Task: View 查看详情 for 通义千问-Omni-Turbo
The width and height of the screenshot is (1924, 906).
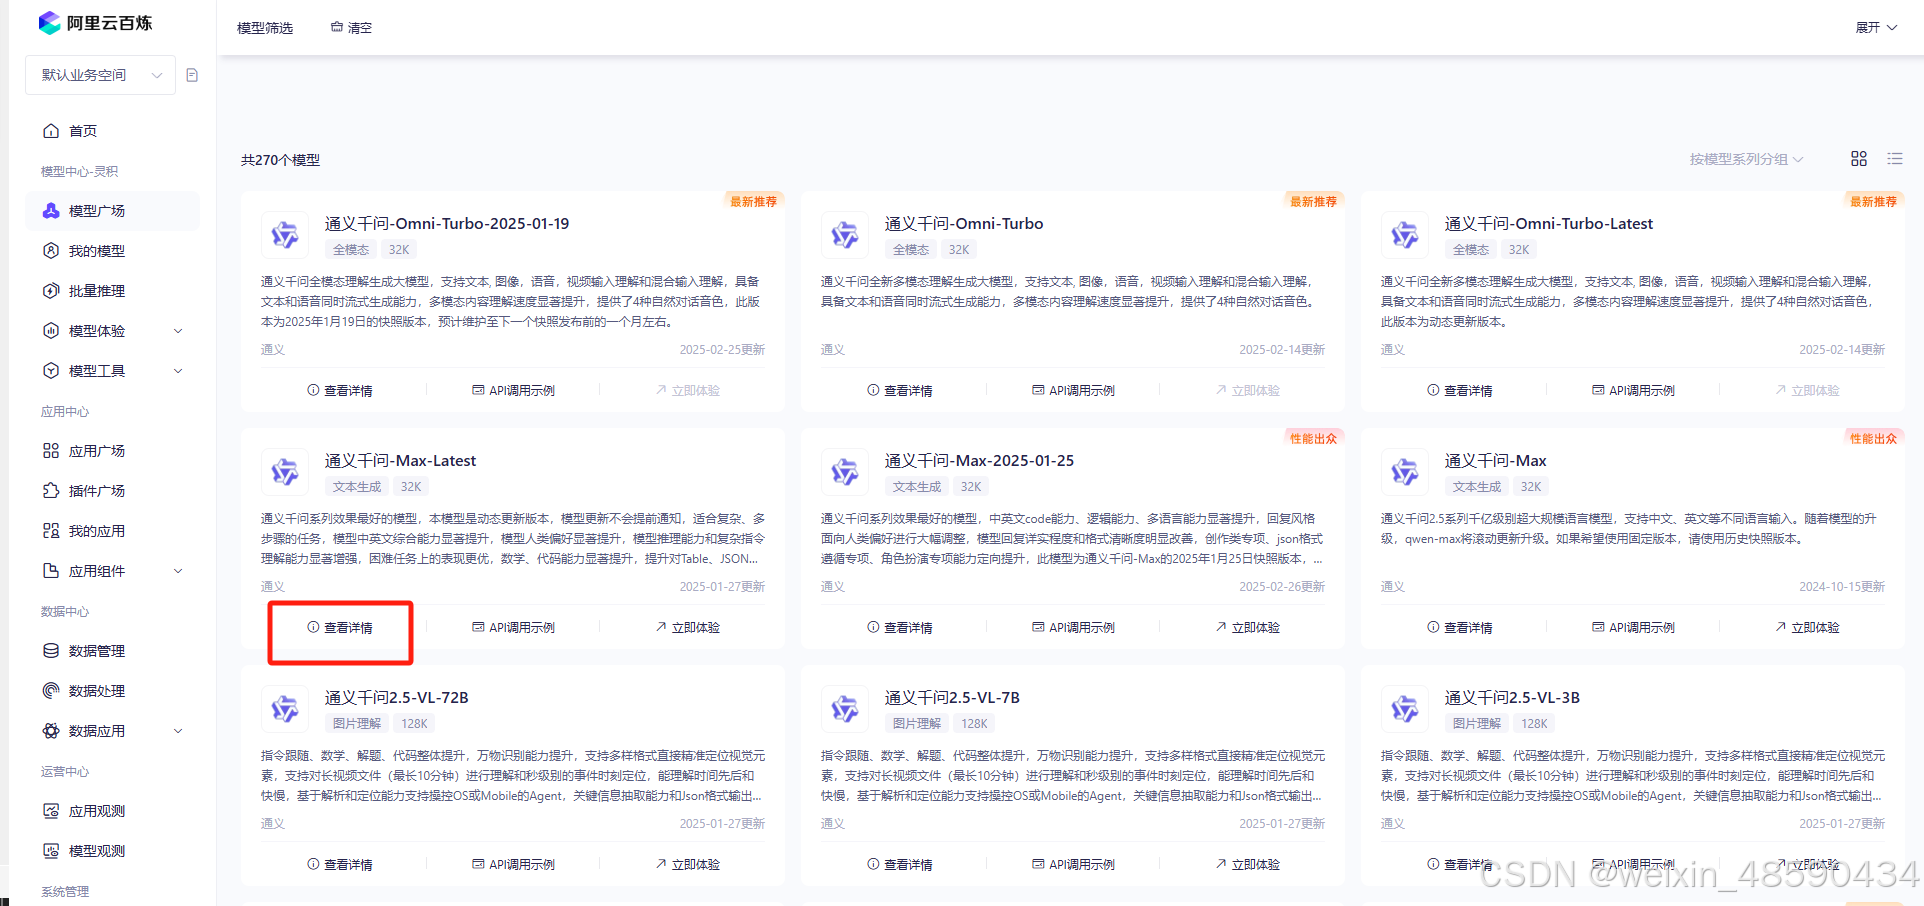Action: [x=900, y=391]
